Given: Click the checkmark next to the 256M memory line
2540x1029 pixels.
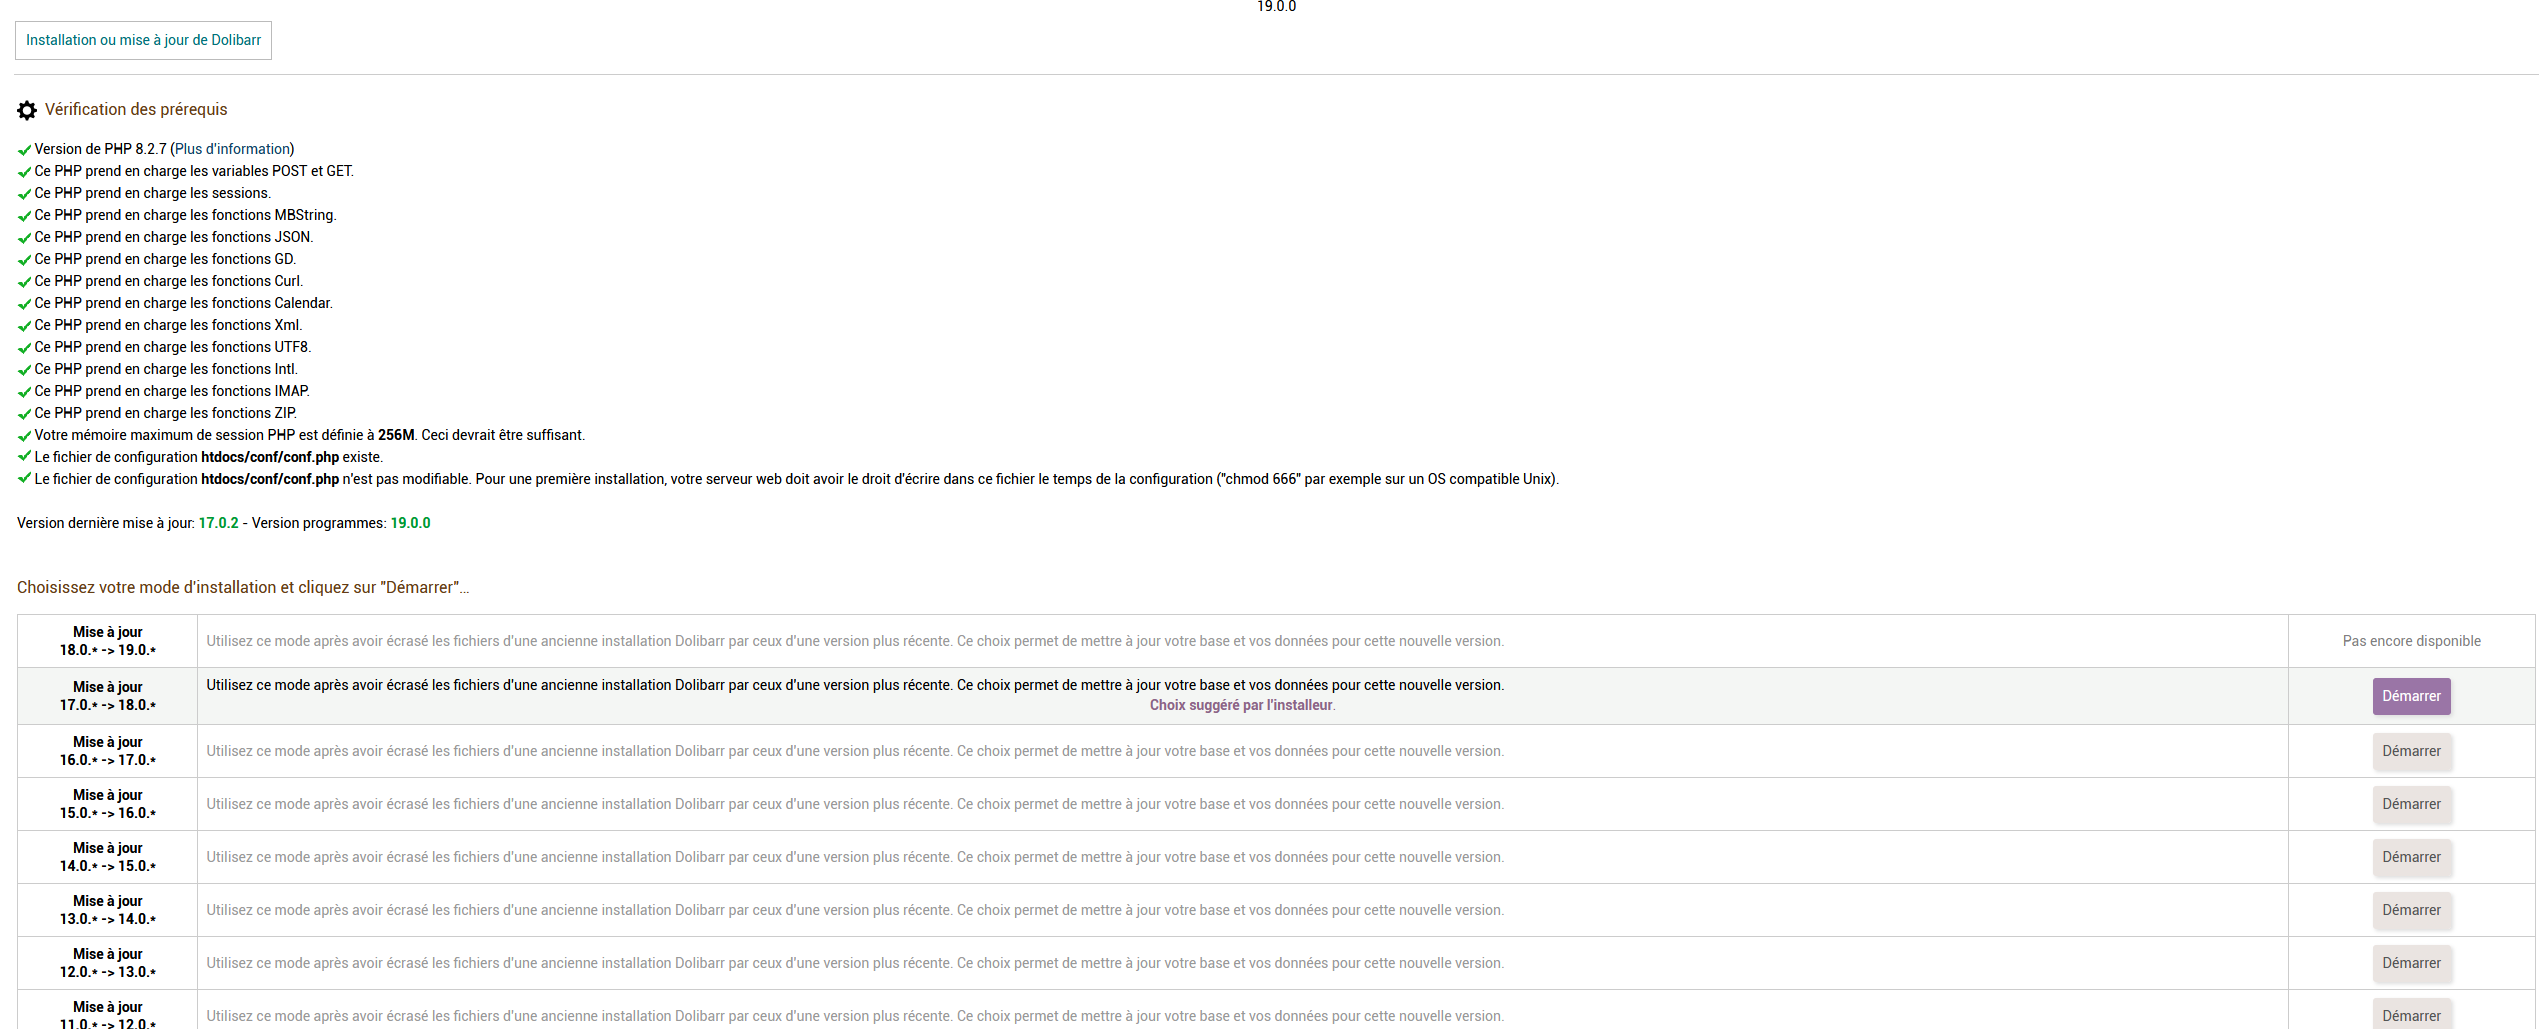Looking at the screenshot, I should click(24, 436).
